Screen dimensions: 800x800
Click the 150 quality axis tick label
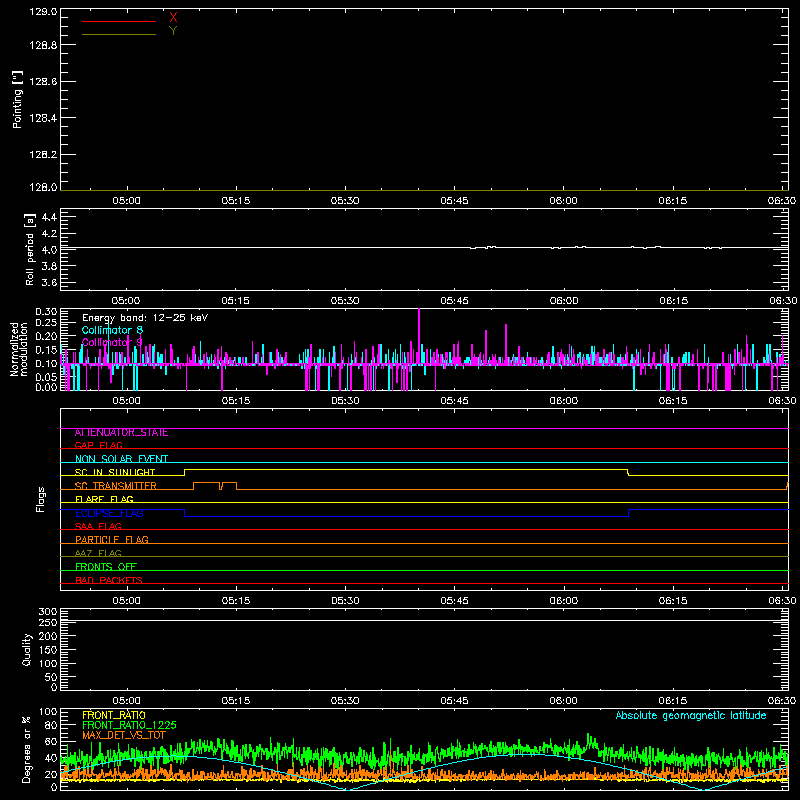[48, 650]
